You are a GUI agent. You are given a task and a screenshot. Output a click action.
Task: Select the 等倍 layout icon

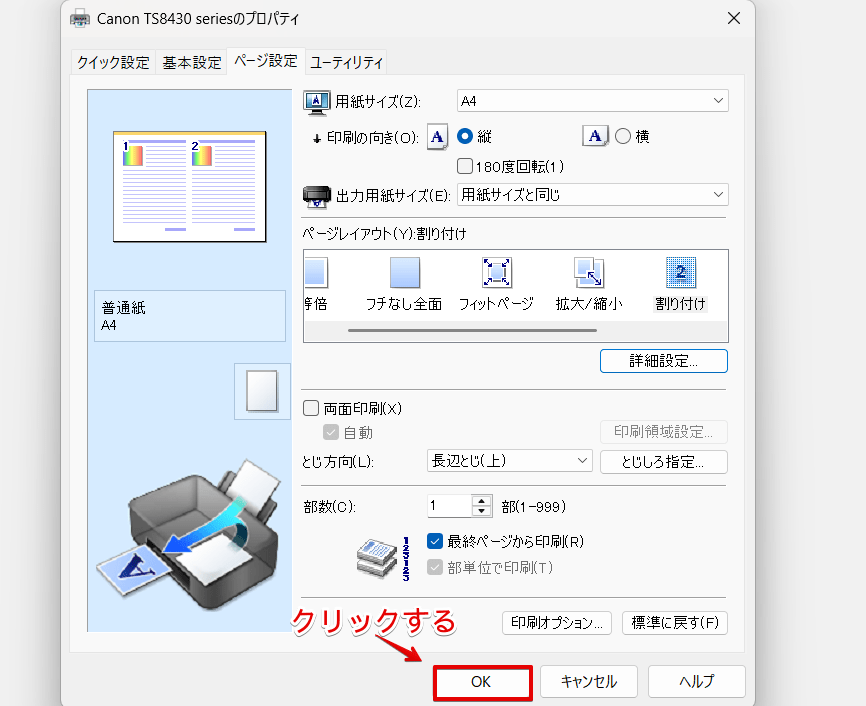coord(316,272)
